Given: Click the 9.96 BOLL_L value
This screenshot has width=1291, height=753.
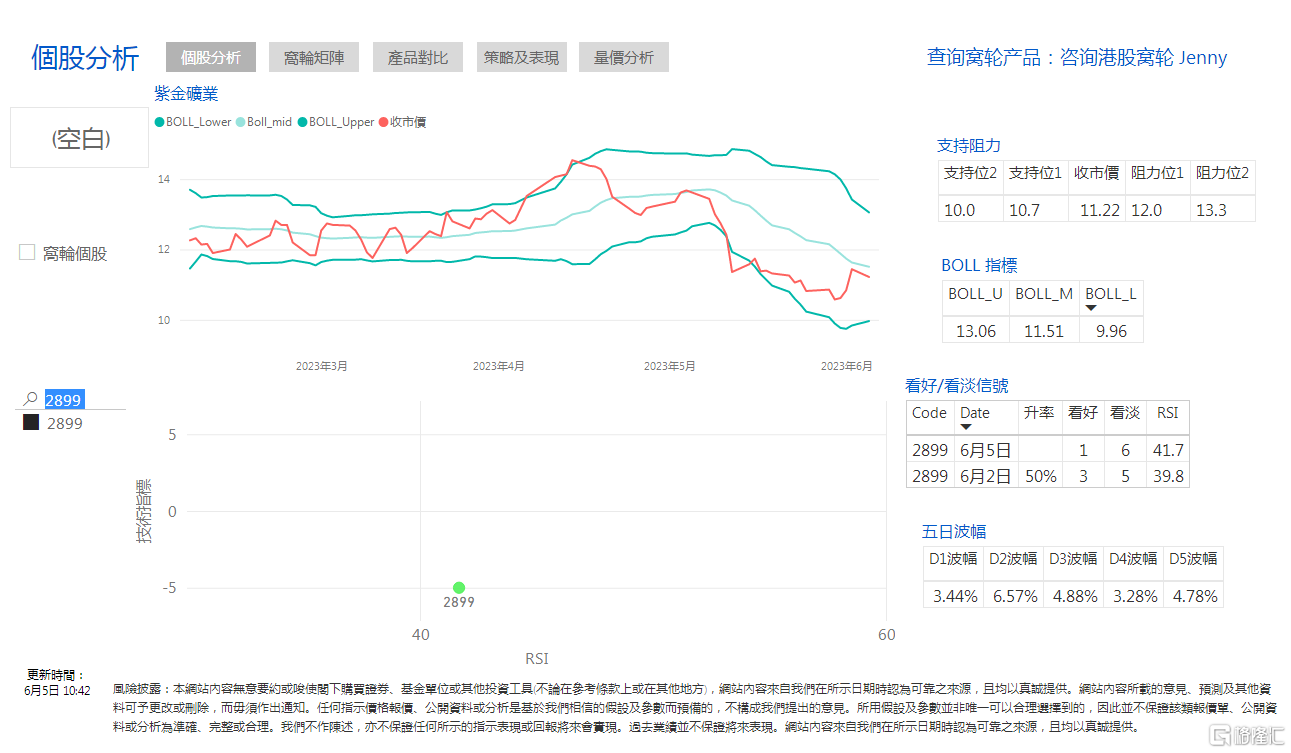Looking at the screenshot, I should click(x=1111, y=331).
